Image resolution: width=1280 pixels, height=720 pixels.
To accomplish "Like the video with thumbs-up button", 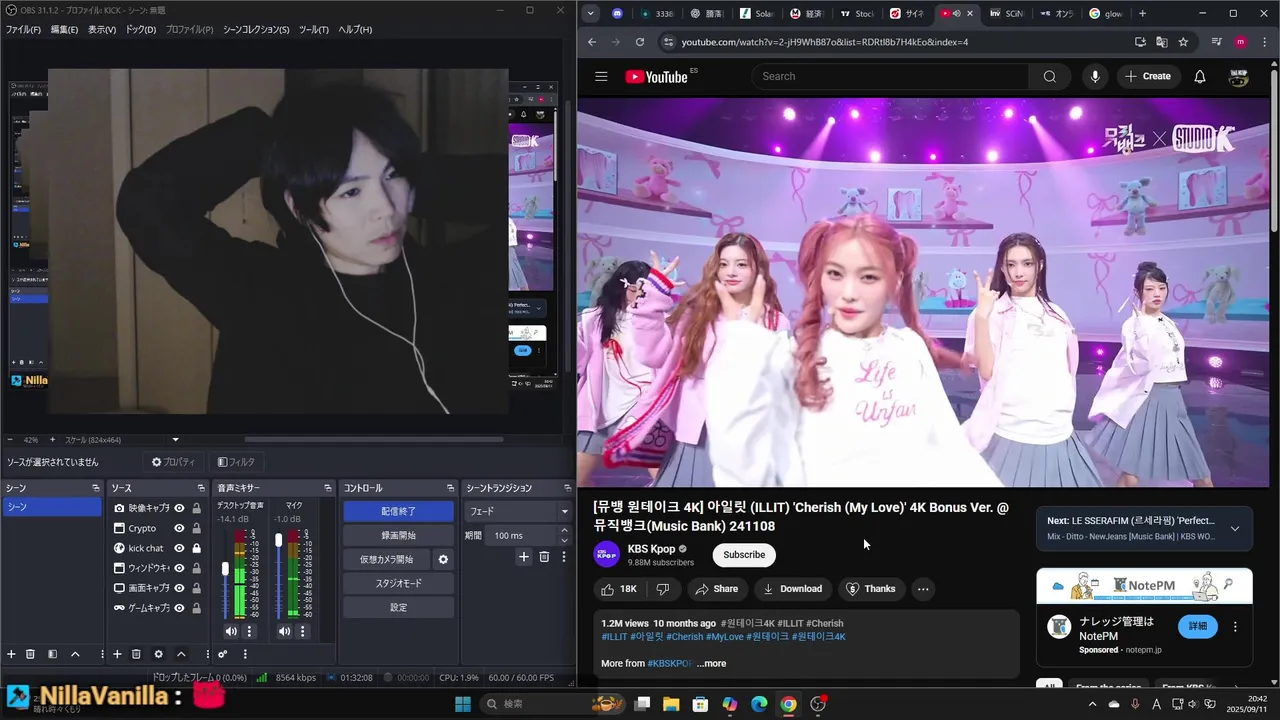I will [619, 589].
